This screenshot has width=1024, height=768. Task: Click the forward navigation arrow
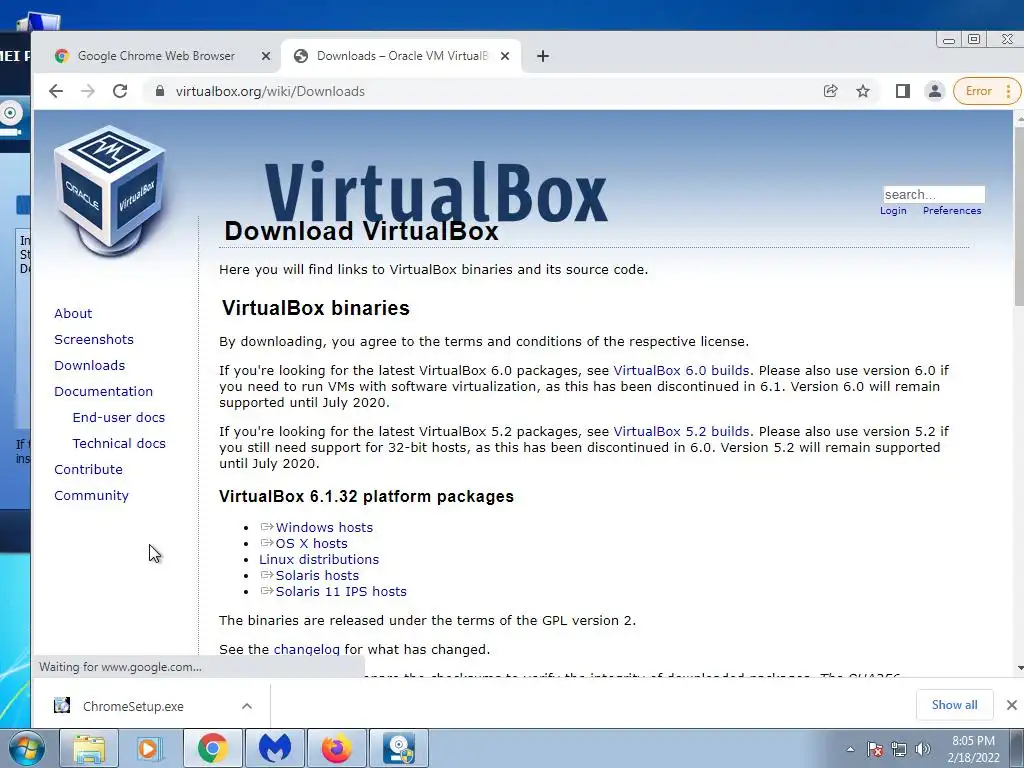[x=88, y=91]
